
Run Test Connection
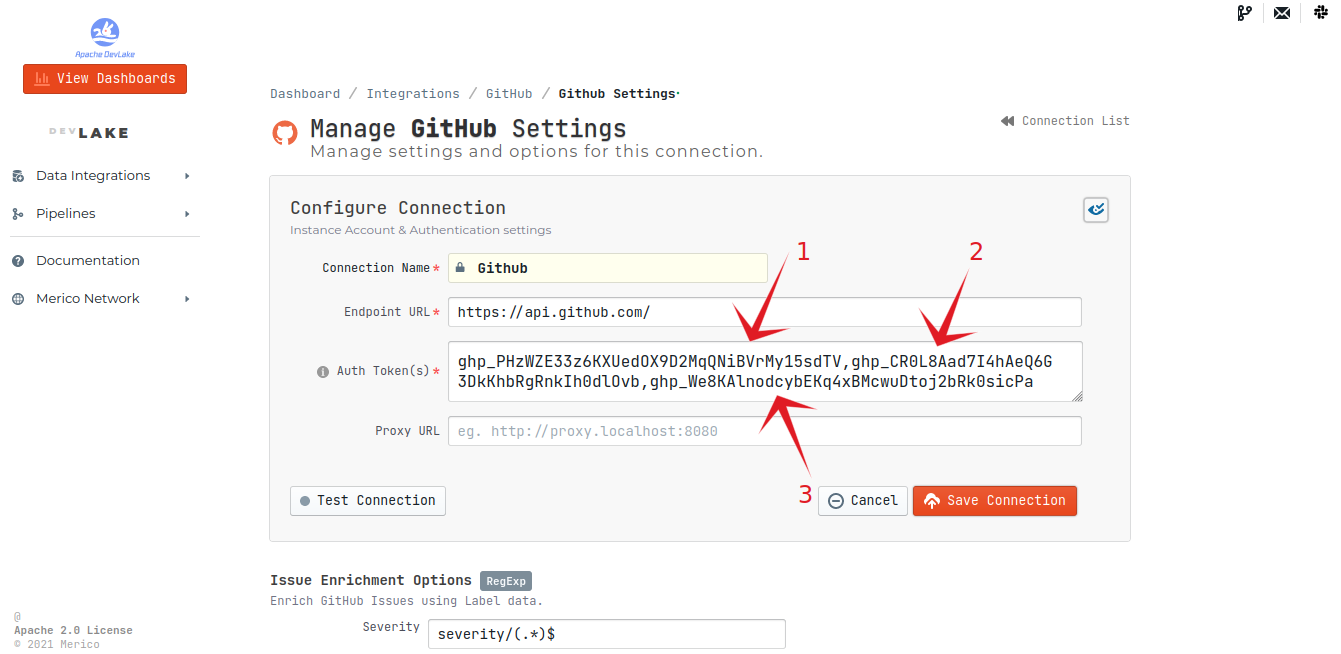pyautogui.click(x=368, y=501)
